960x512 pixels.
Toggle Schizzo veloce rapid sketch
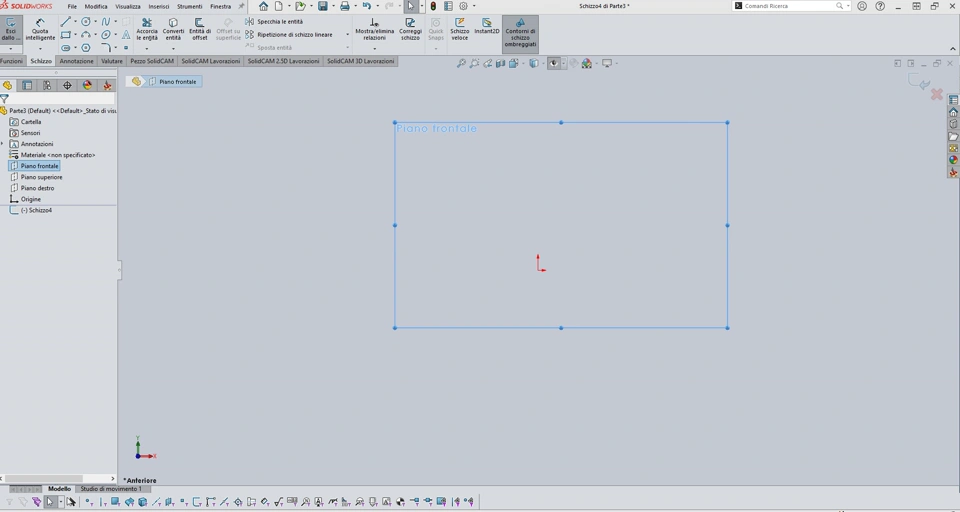coord(460,29)
